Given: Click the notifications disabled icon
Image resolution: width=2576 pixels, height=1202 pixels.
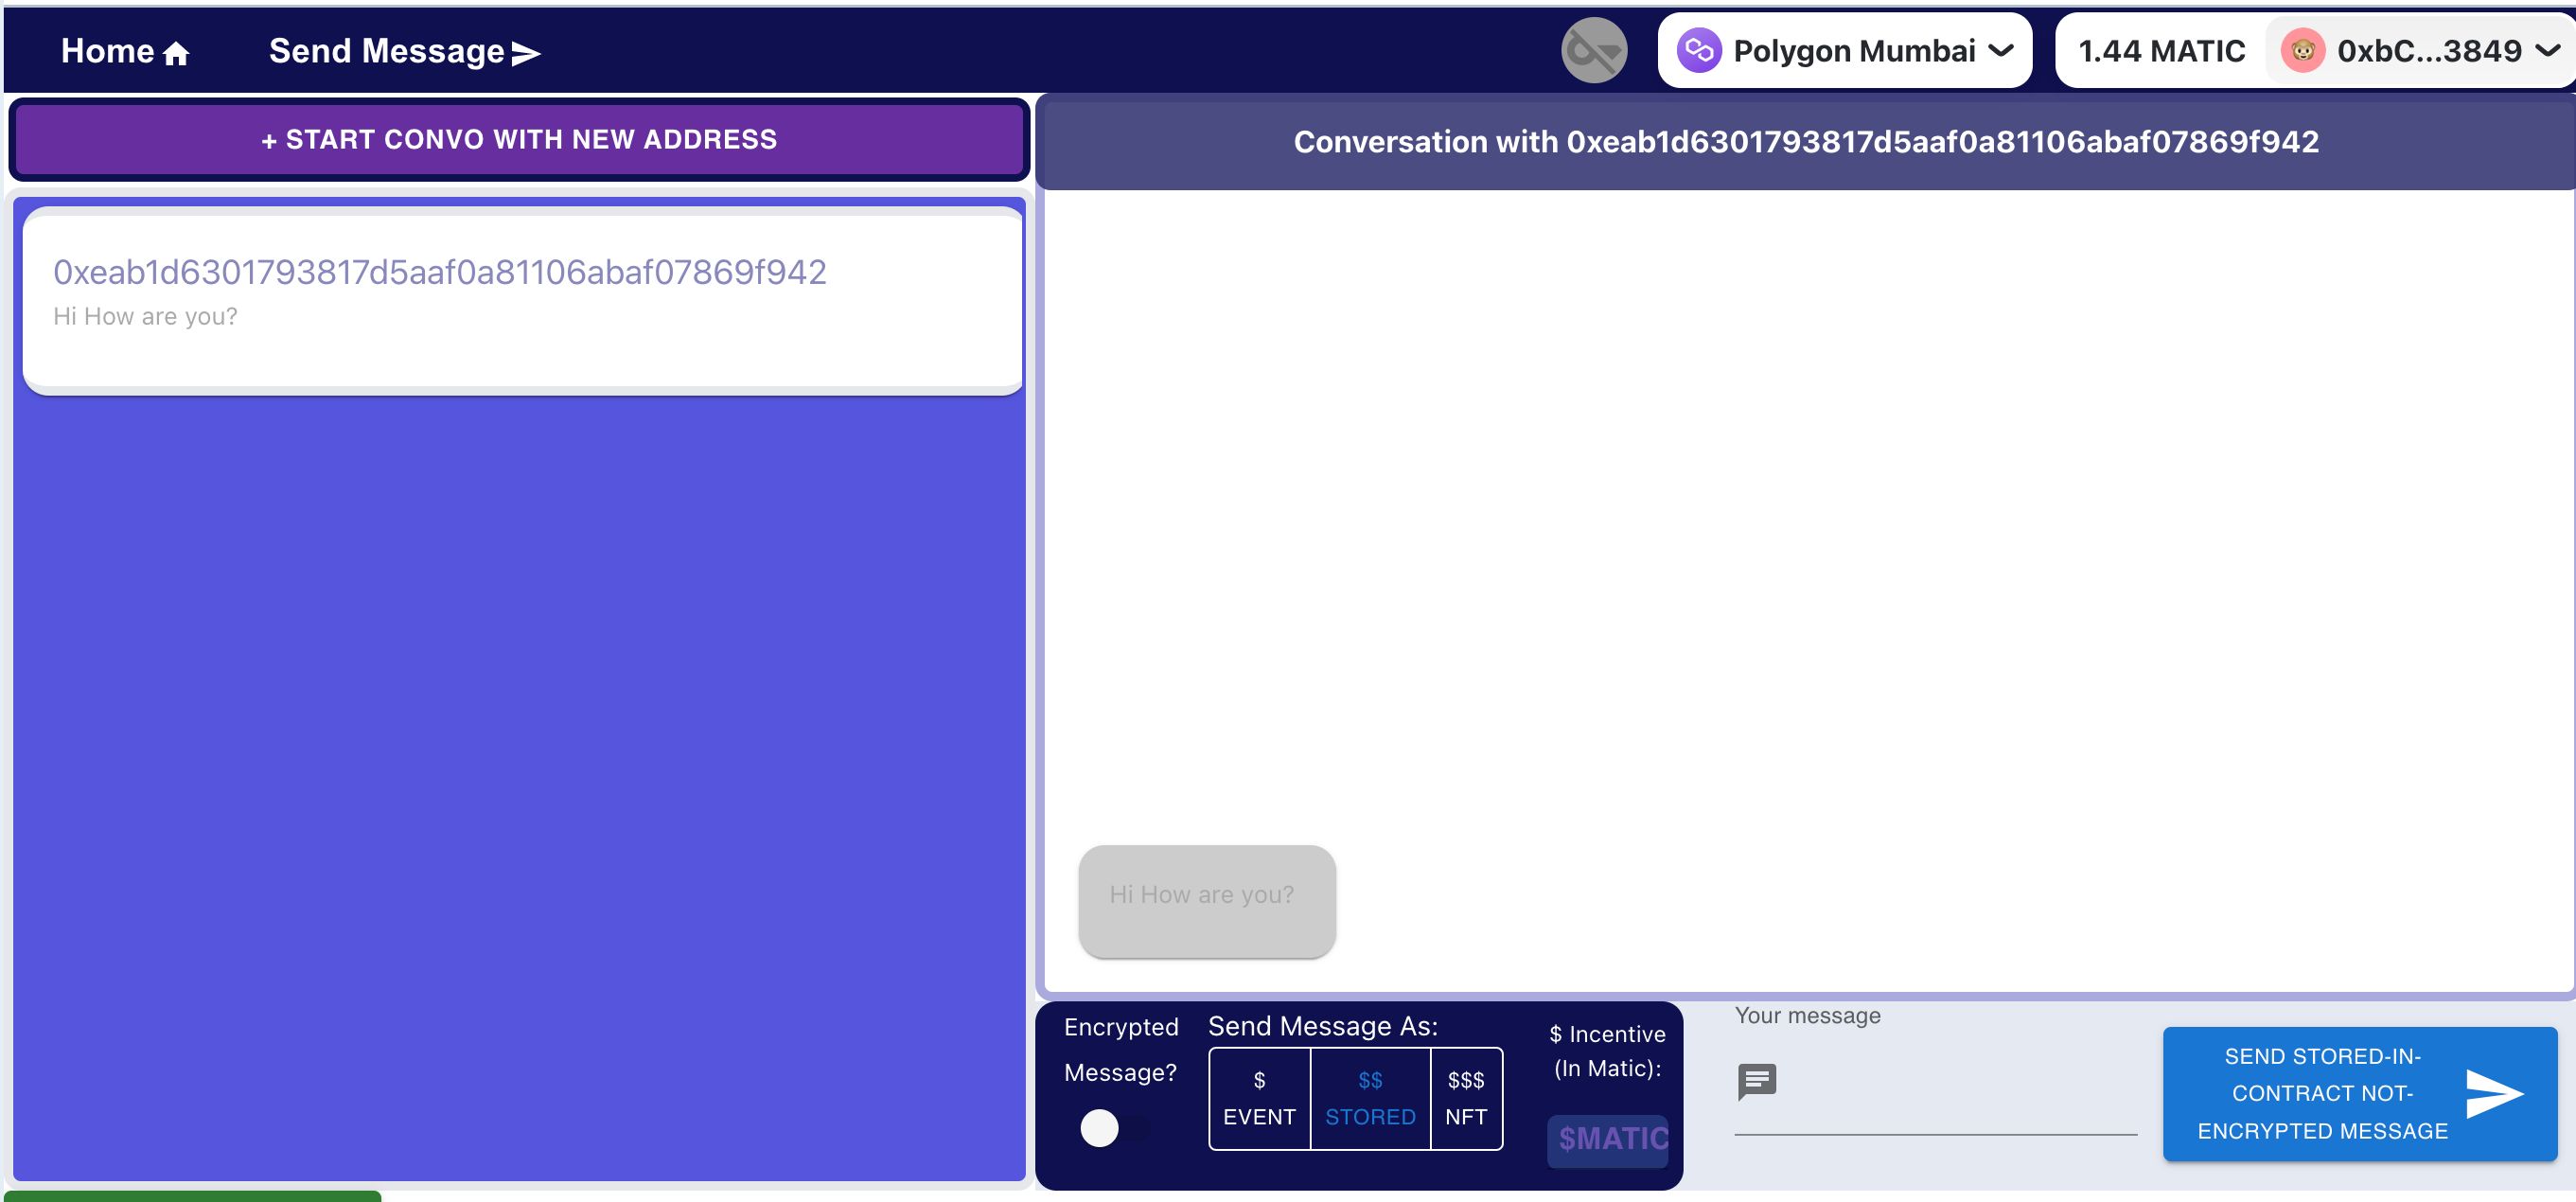Looking at the screenshot, I should (1594, 49).
